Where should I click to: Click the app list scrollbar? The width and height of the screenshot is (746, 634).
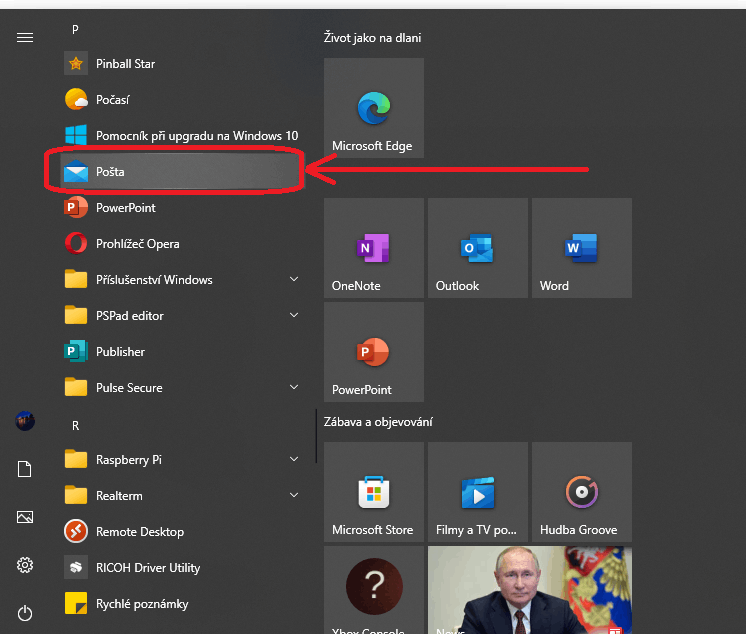tap(316, 435)
